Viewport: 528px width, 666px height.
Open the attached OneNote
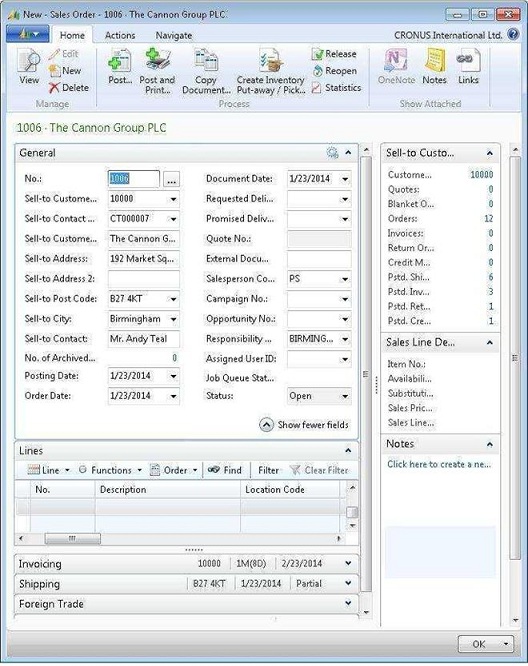[396, 66]
